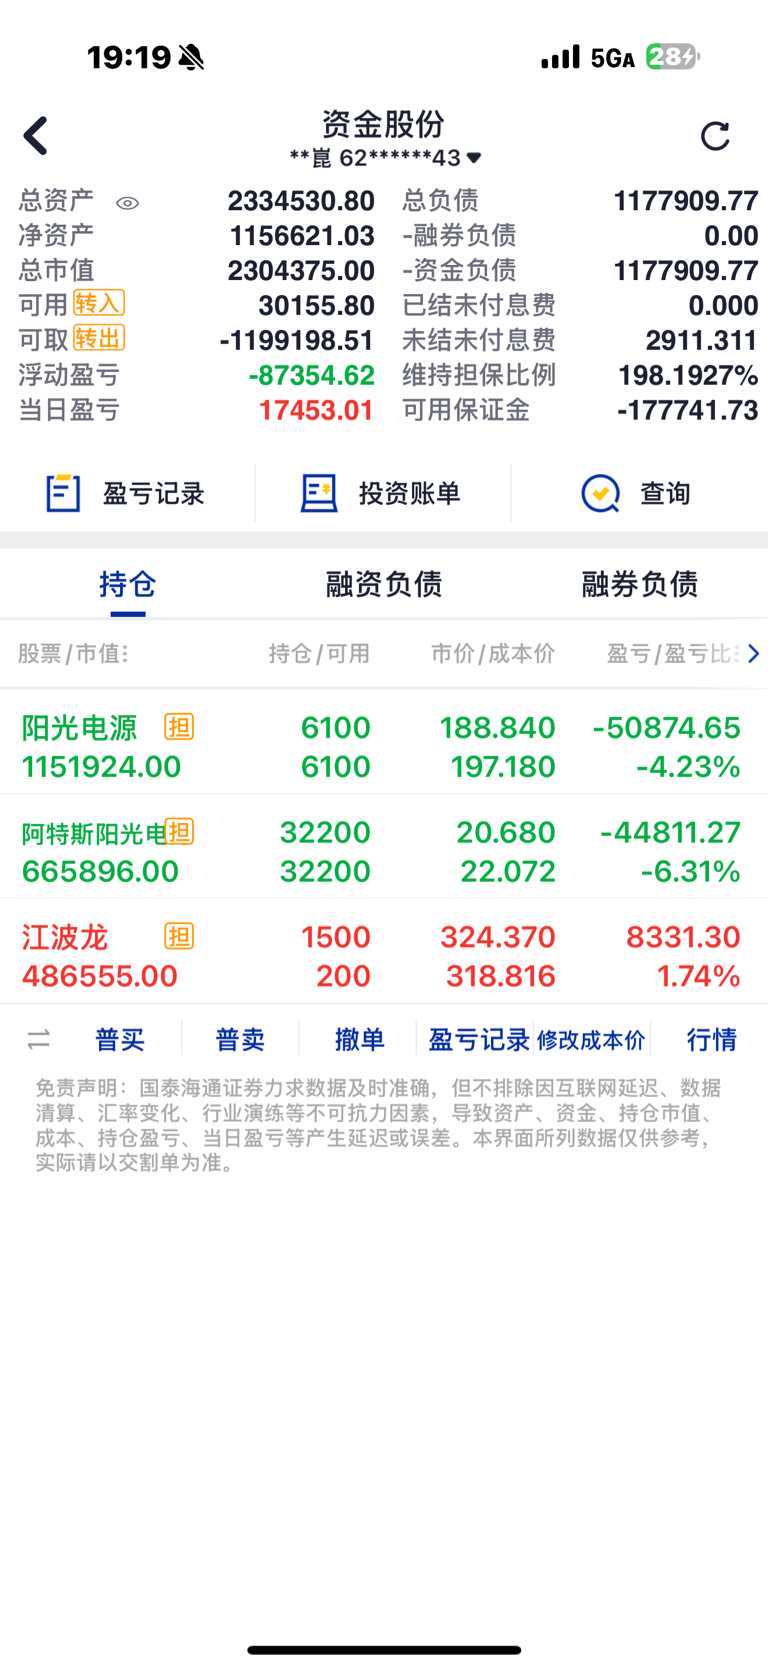Screen dimensions: 768x1669
Task: Sort by 股票/市值 column header
Action: click(x=73, y=653)
